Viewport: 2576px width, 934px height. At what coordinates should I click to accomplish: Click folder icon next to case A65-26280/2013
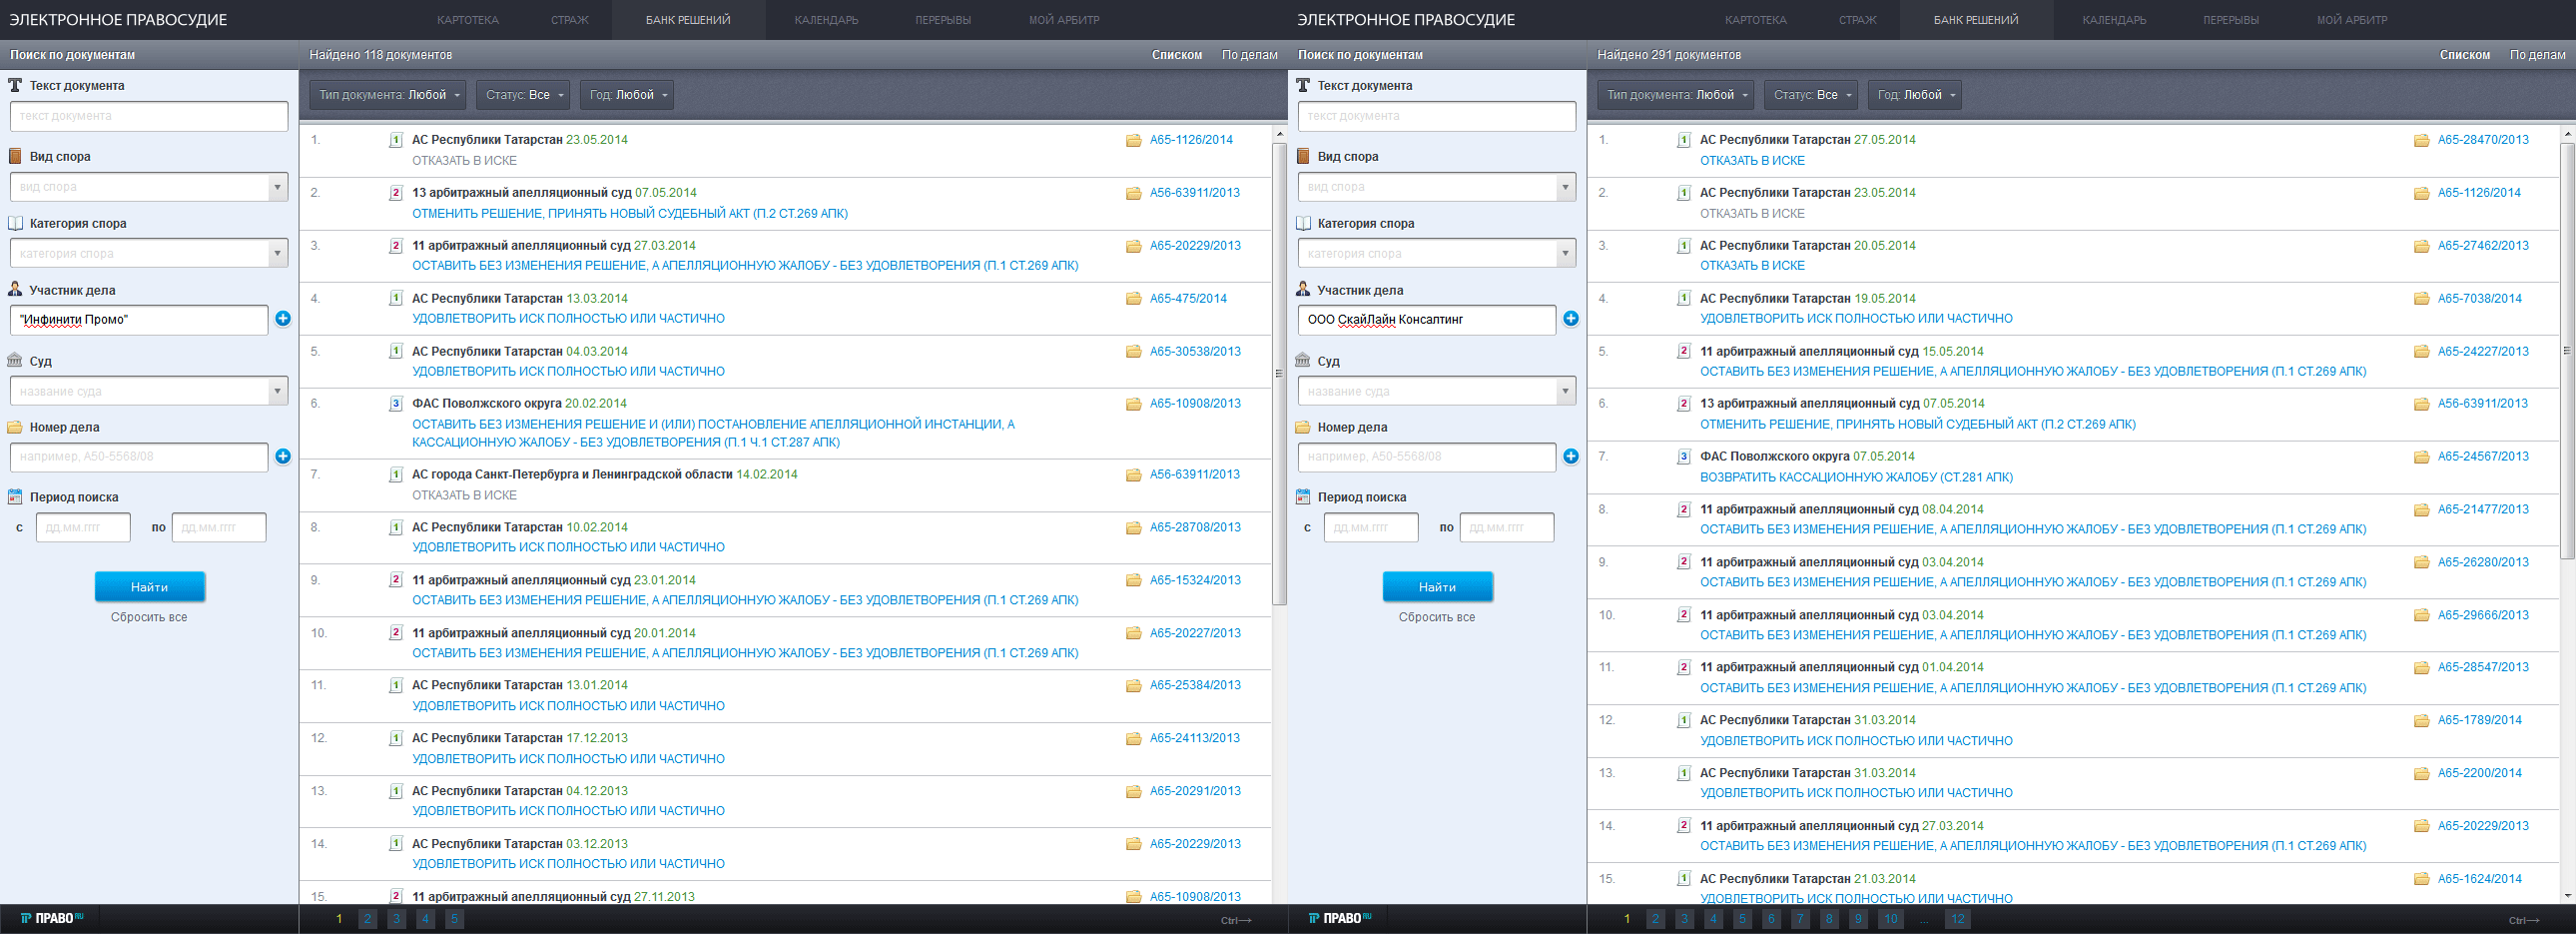click(2421, 562)
